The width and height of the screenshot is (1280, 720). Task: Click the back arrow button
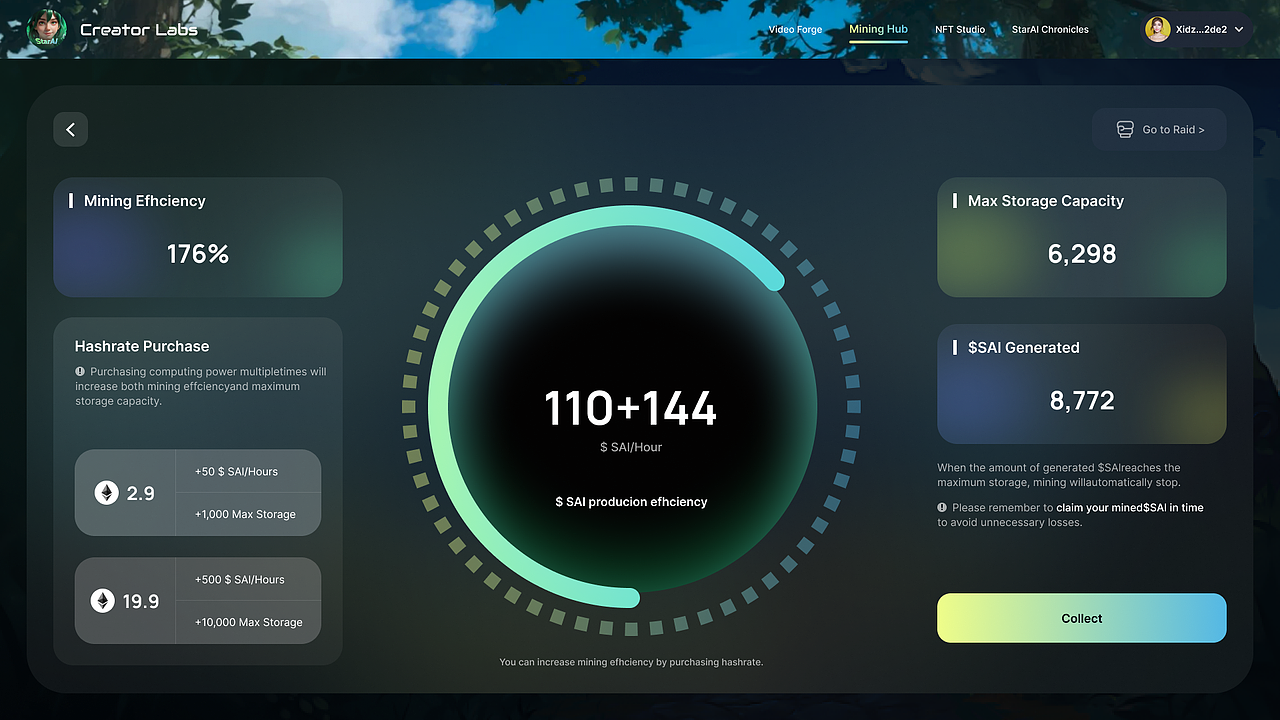71,129
